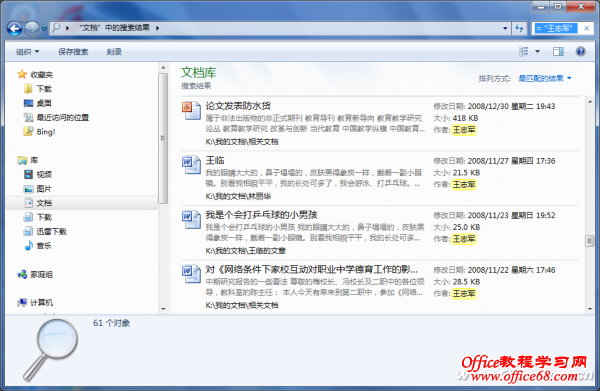Viewport: 600px width, 391px height.
Task: Click the 论文发表防水货 file icon
Action: tap(191, 111)
